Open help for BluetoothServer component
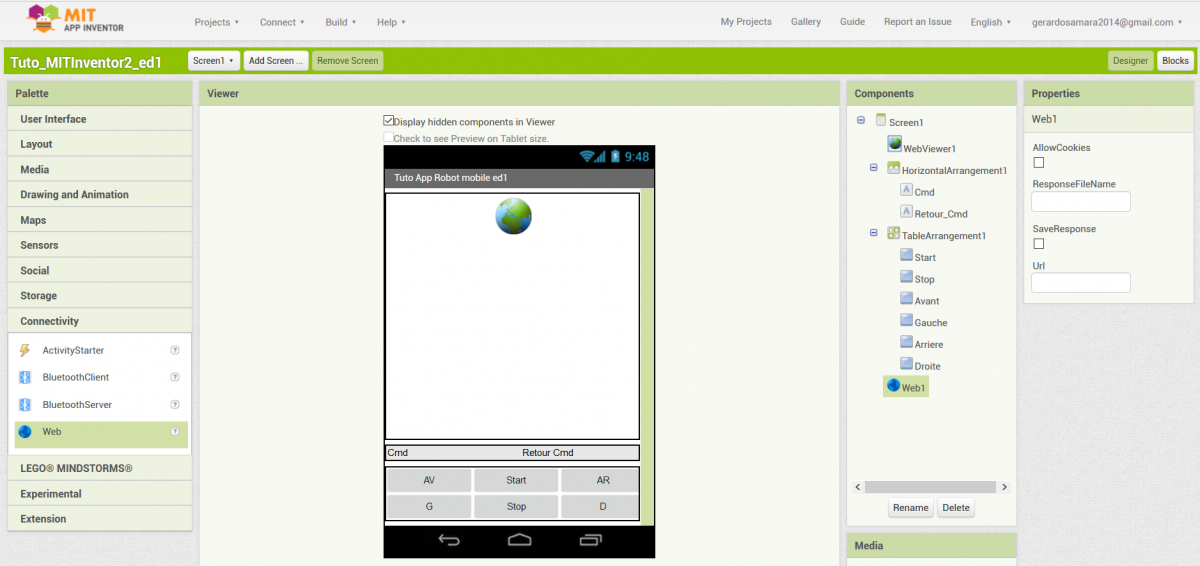1200x566 pixels. pos(175,405)
